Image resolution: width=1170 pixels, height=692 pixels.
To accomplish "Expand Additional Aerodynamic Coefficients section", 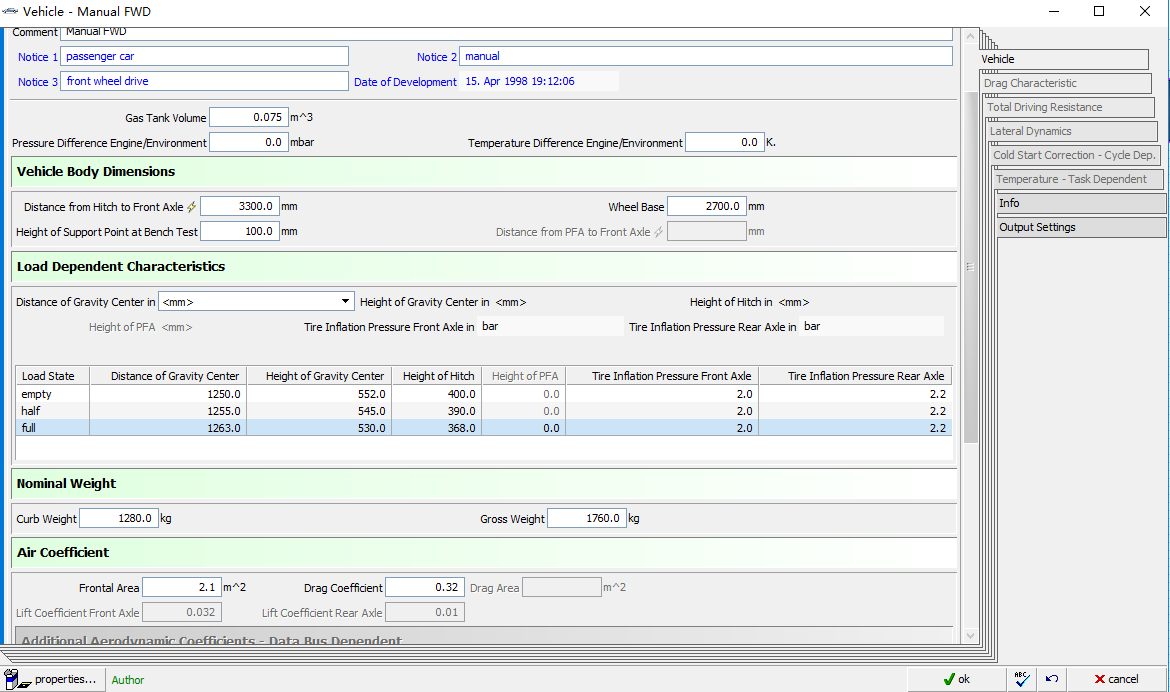I will (x=211, y=640).
